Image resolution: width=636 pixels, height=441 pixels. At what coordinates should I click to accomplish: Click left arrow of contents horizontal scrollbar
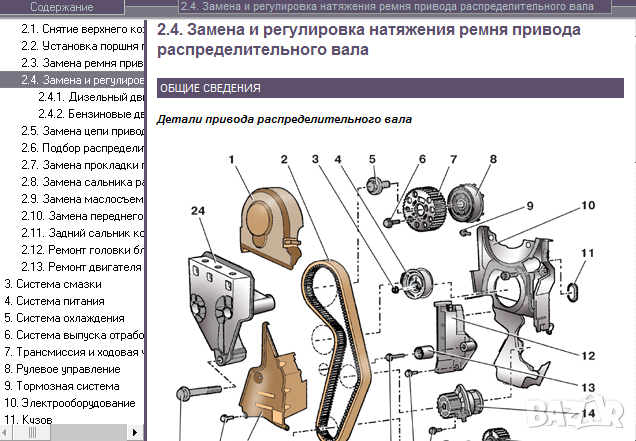point(6,433)
